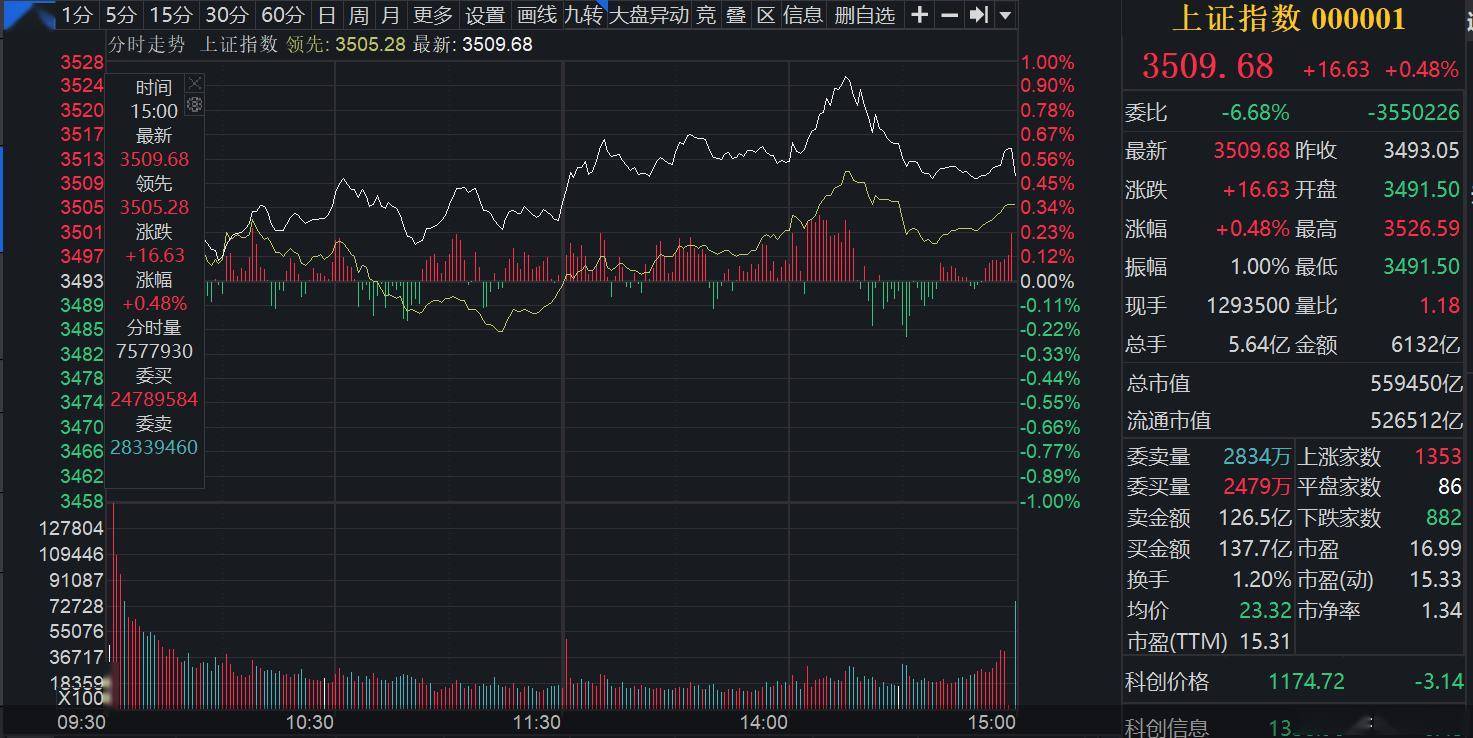Click the 127804 volume axis label
Viewport: 1473px width, 738px height.
pyautogui.click(x=71, y=528)
